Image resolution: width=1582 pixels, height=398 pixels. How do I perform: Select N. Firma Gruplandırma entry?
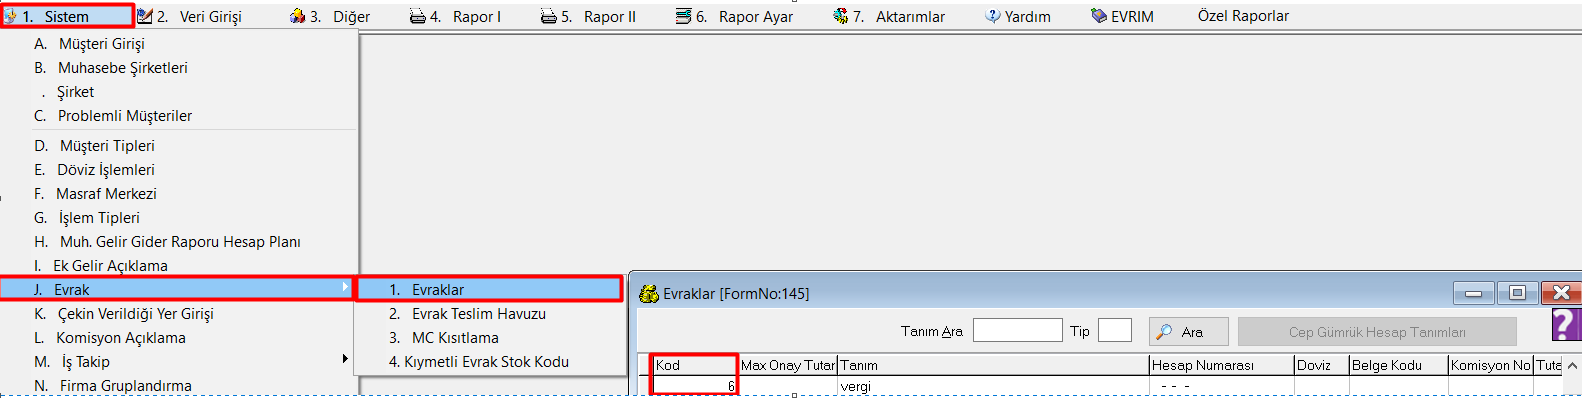click(x=180, y=386)
